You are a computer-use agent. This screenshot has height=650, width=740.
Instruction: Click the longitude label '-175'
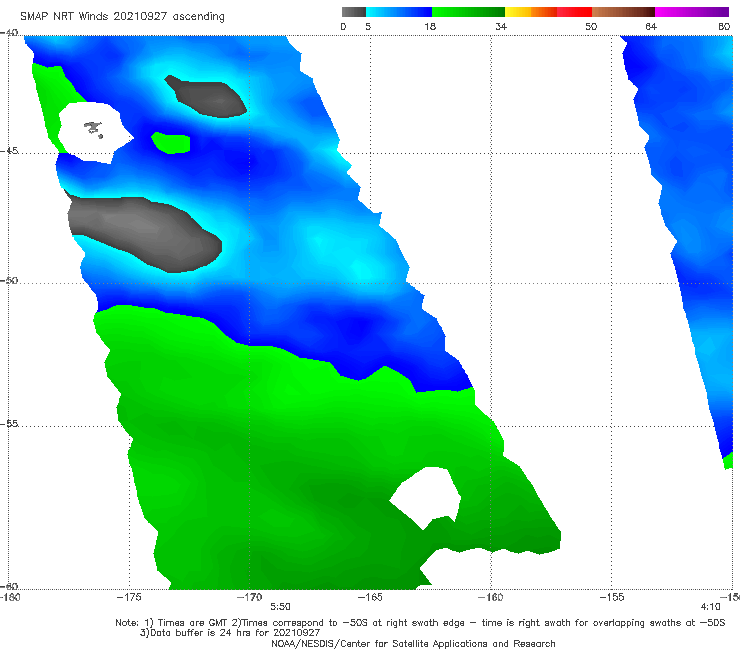(x=129, y=597)
